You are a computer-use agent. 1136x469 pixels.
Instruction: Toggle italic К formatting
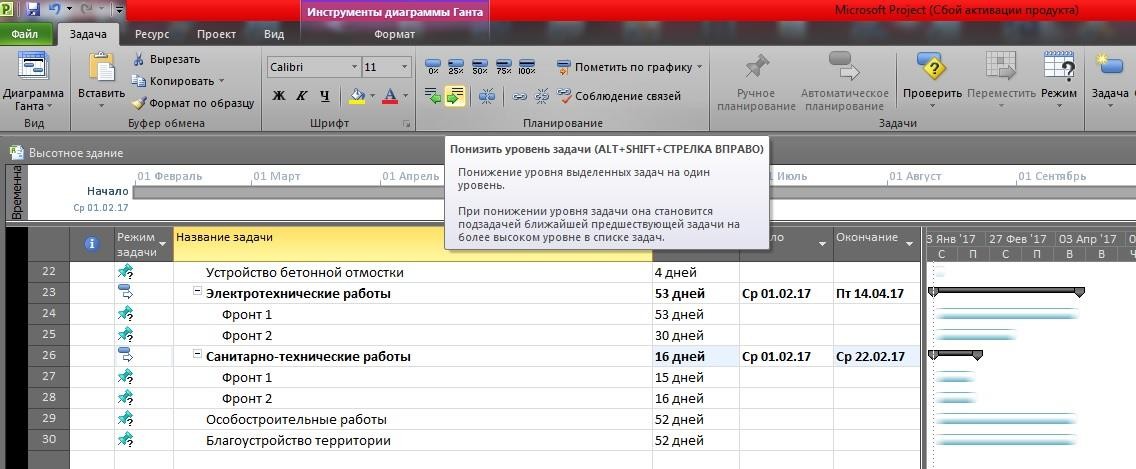(301, 96)
